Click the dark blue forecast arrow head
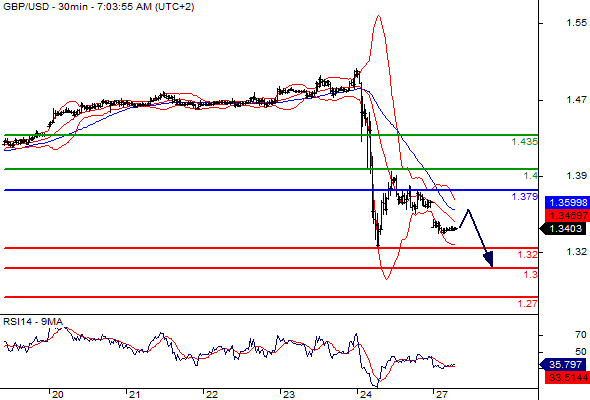The image size is (590, 400). pyautogui.click(x=488, y=259)
